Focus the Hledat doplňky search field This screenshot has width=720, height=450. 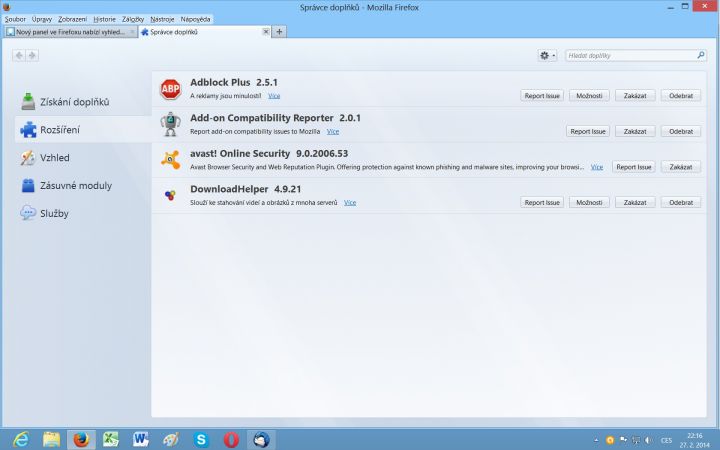[x=636, y=56]
